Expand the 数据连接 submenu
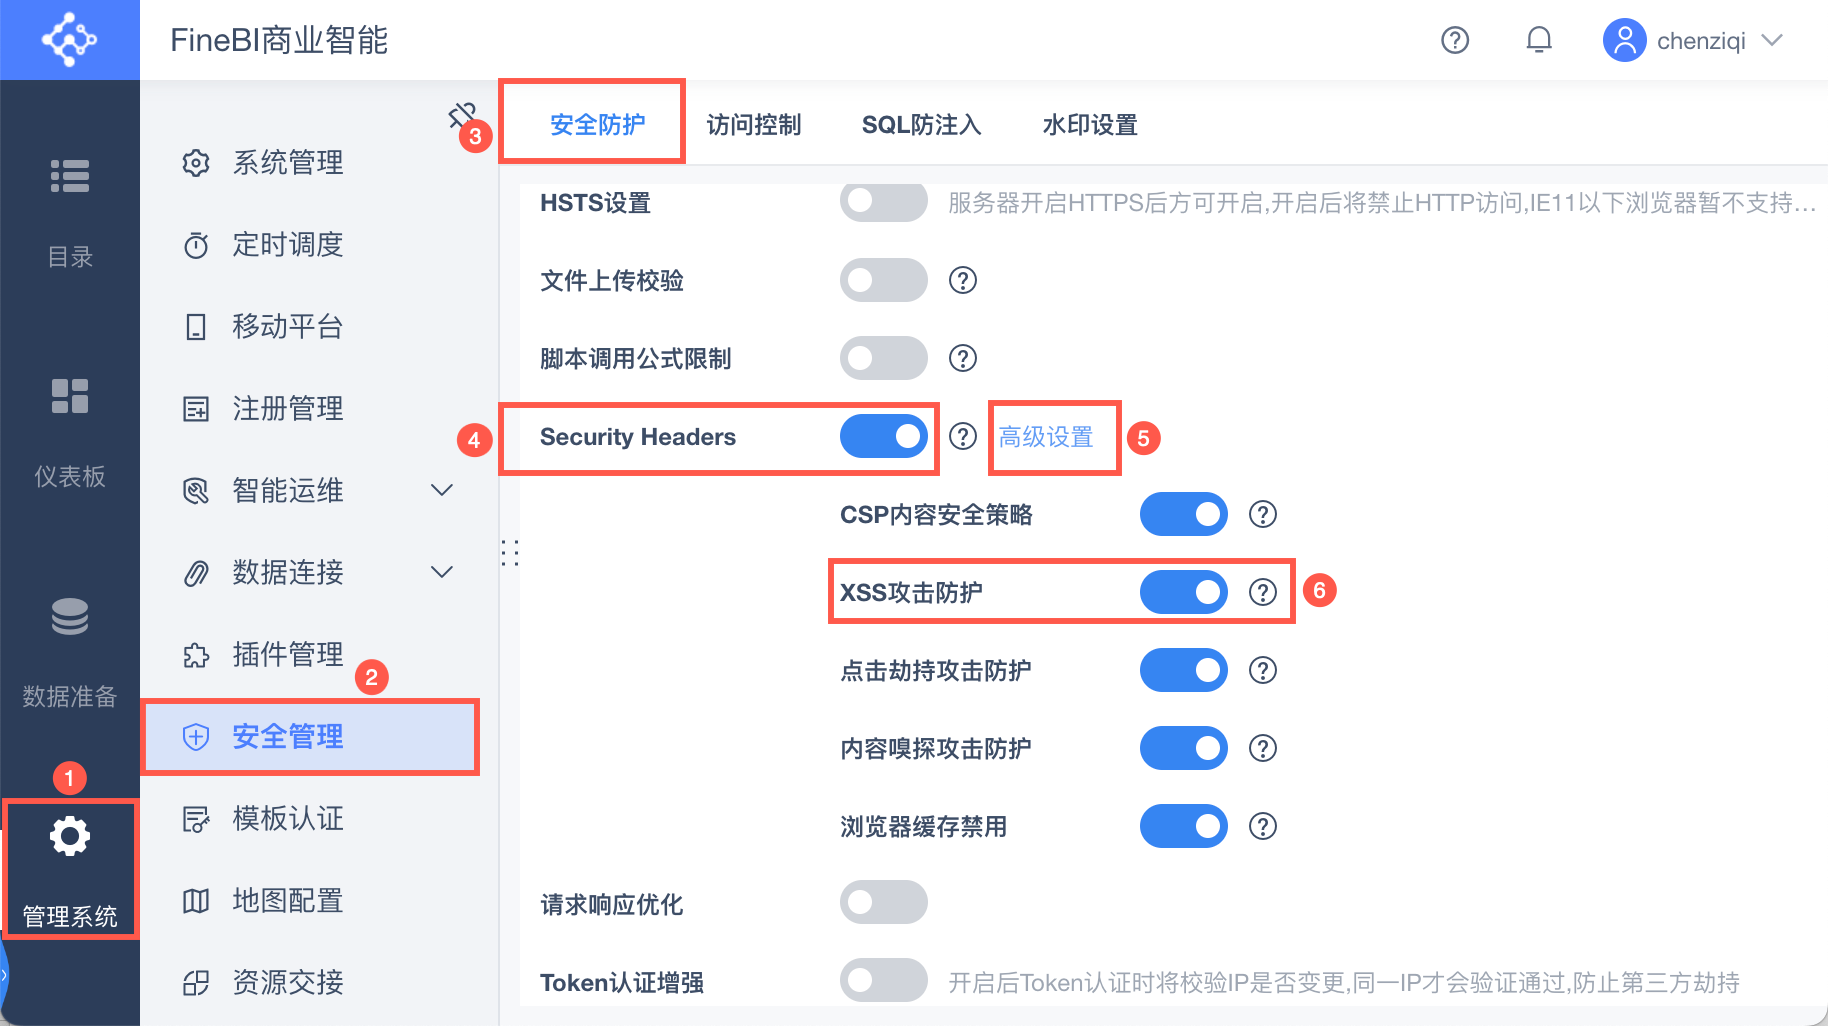Screen dimensions: 1828x1026 coord(441,572)
